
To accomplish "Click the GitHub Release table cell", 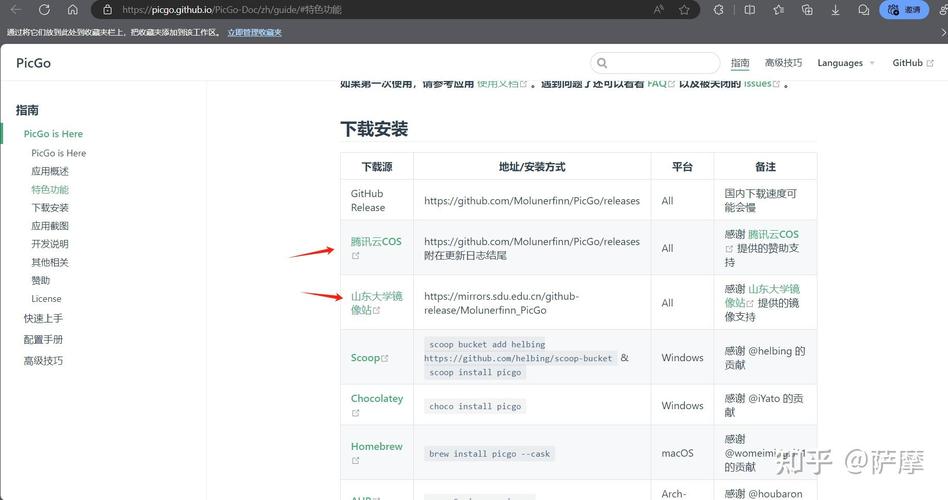I will click(377, 200).
